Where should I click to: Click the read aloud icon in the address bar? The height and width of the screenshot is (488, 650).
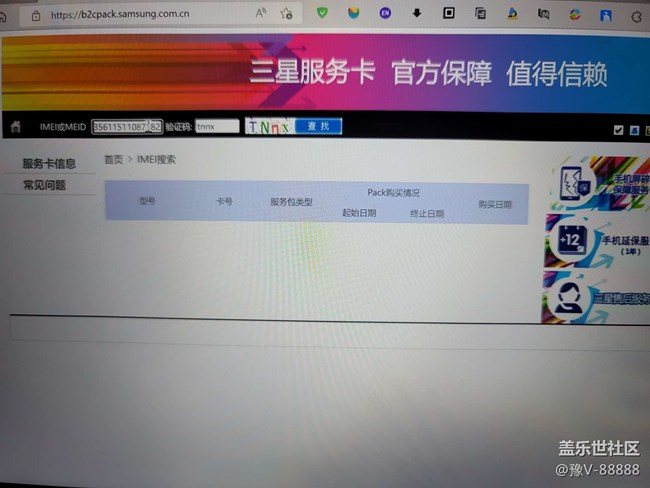261,14
